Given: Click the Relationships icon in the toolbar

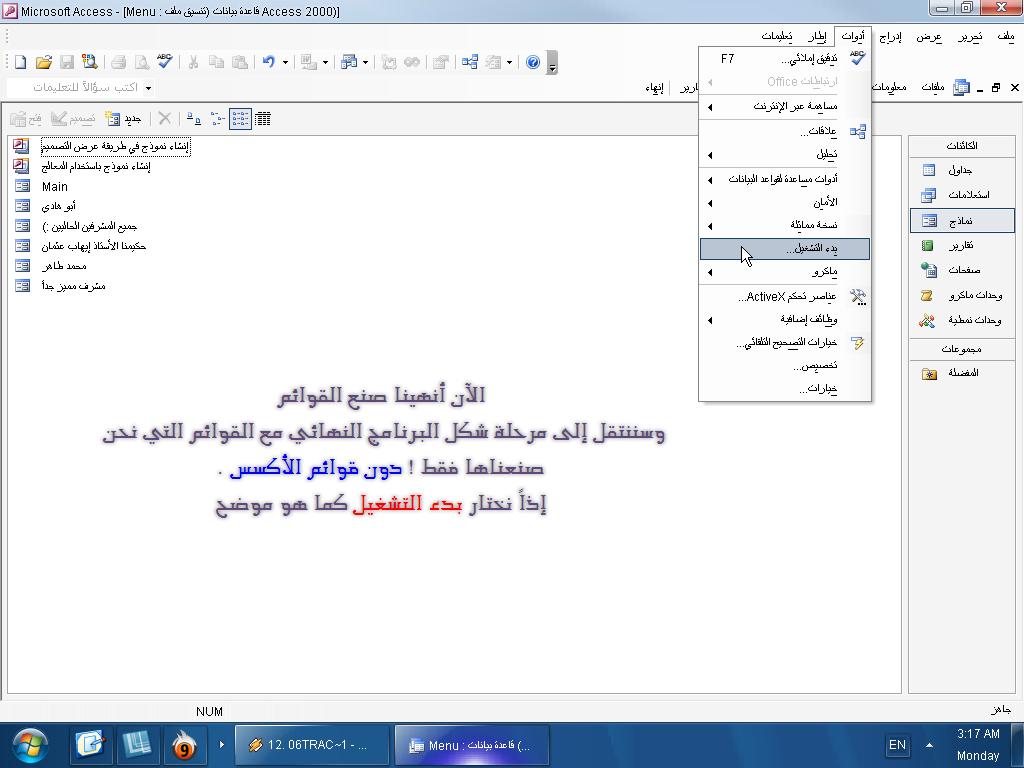Looking at the screenshot, I should pos(470,62).
